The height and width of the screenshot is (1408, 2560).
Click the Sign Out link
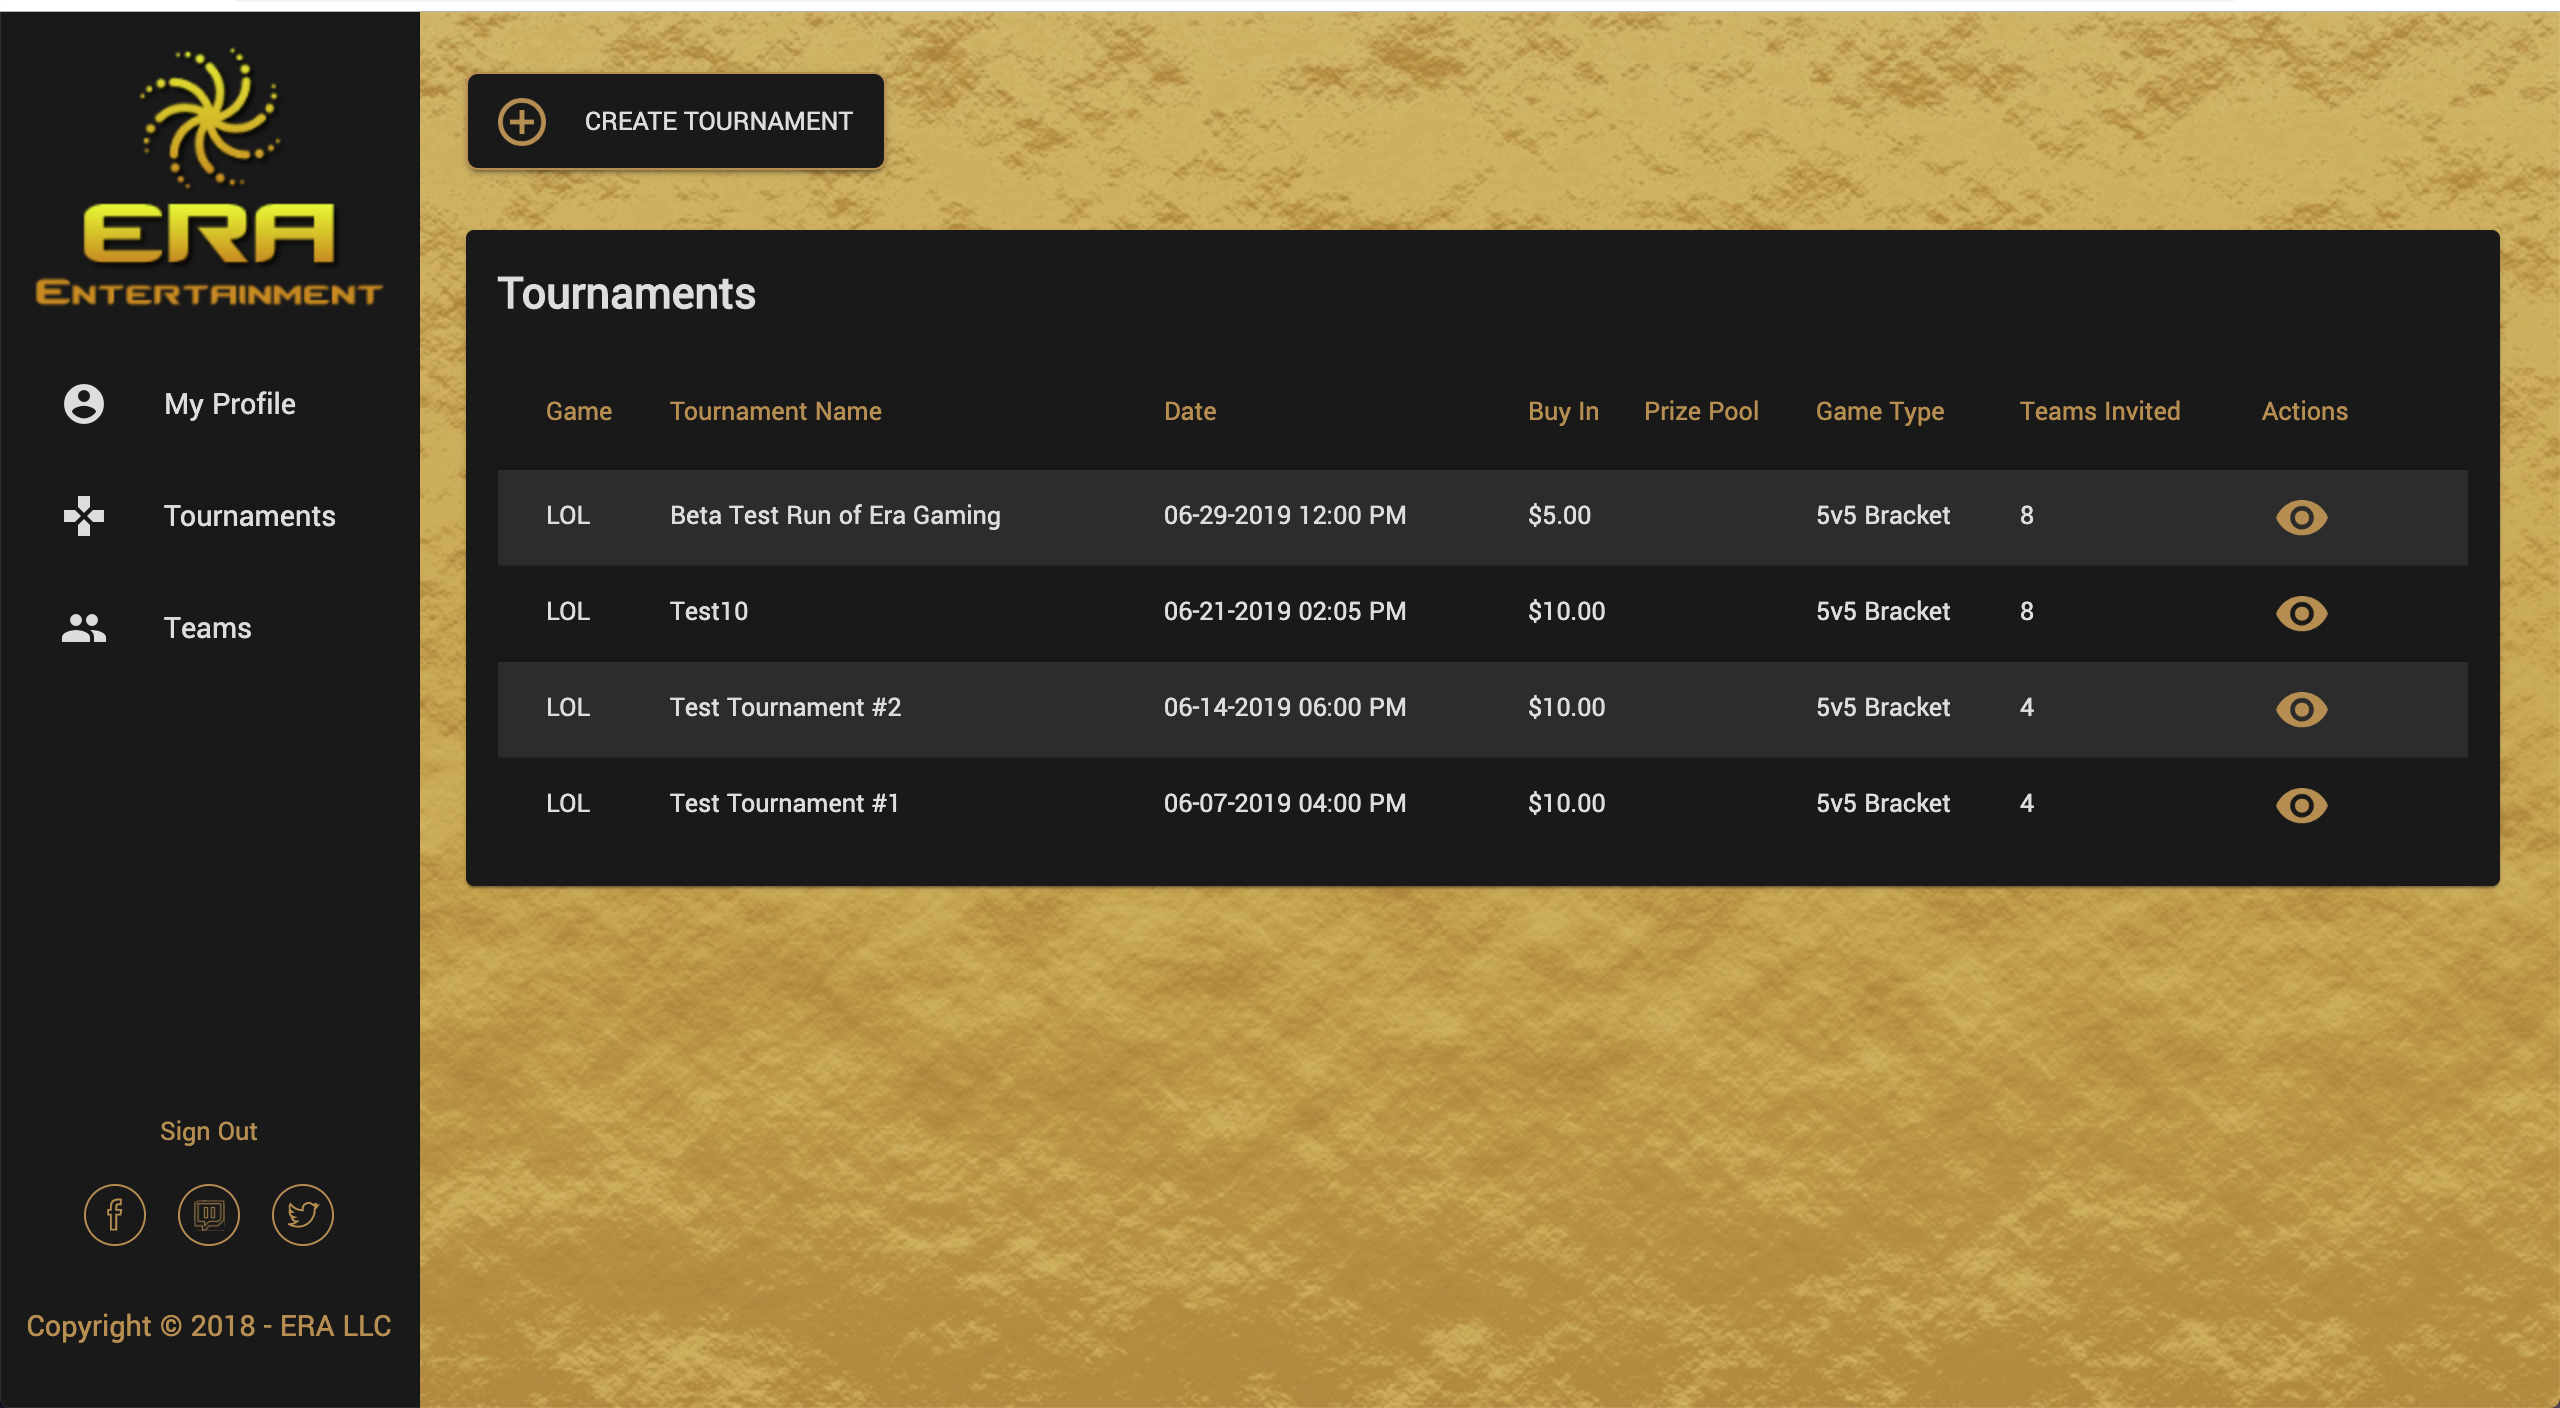coord(209,1131)
